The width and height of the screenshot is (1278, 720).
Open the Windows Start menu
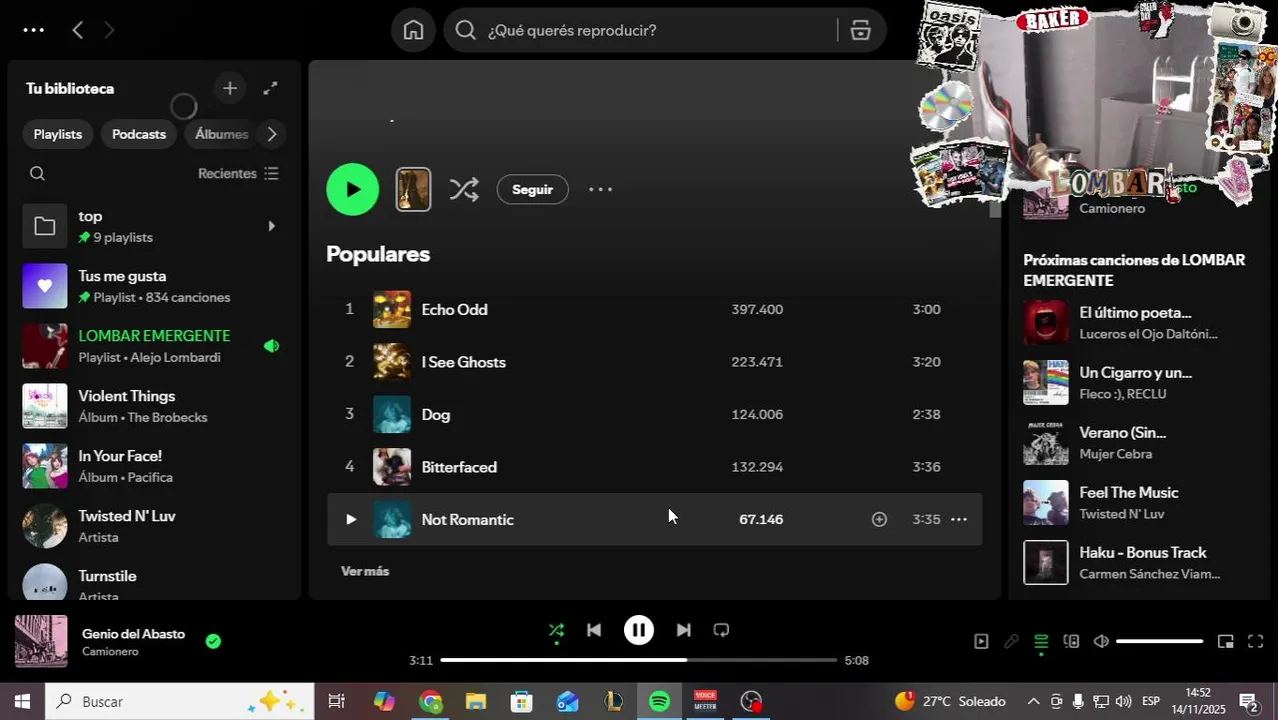(22, 702)
